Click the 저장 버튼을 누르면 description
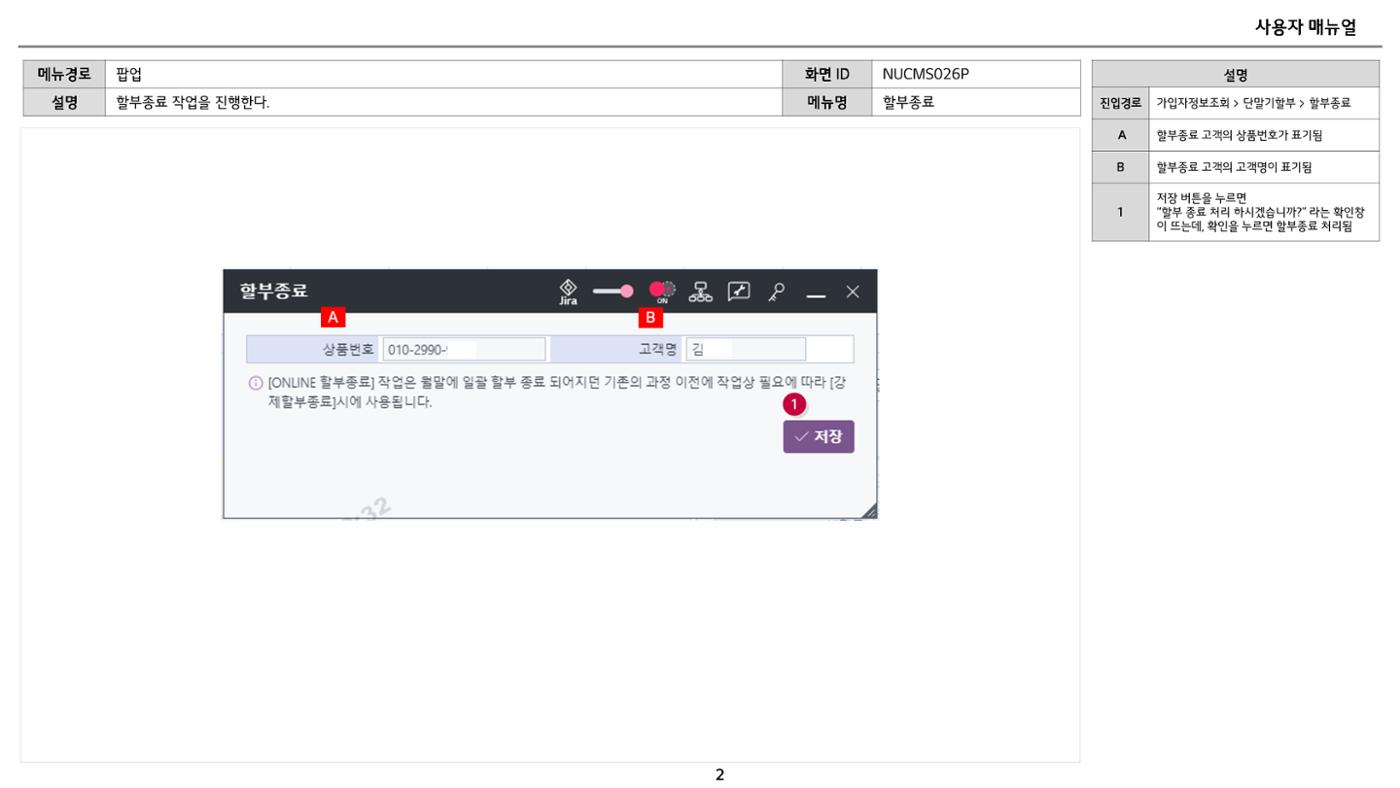 click(1260, 212)
